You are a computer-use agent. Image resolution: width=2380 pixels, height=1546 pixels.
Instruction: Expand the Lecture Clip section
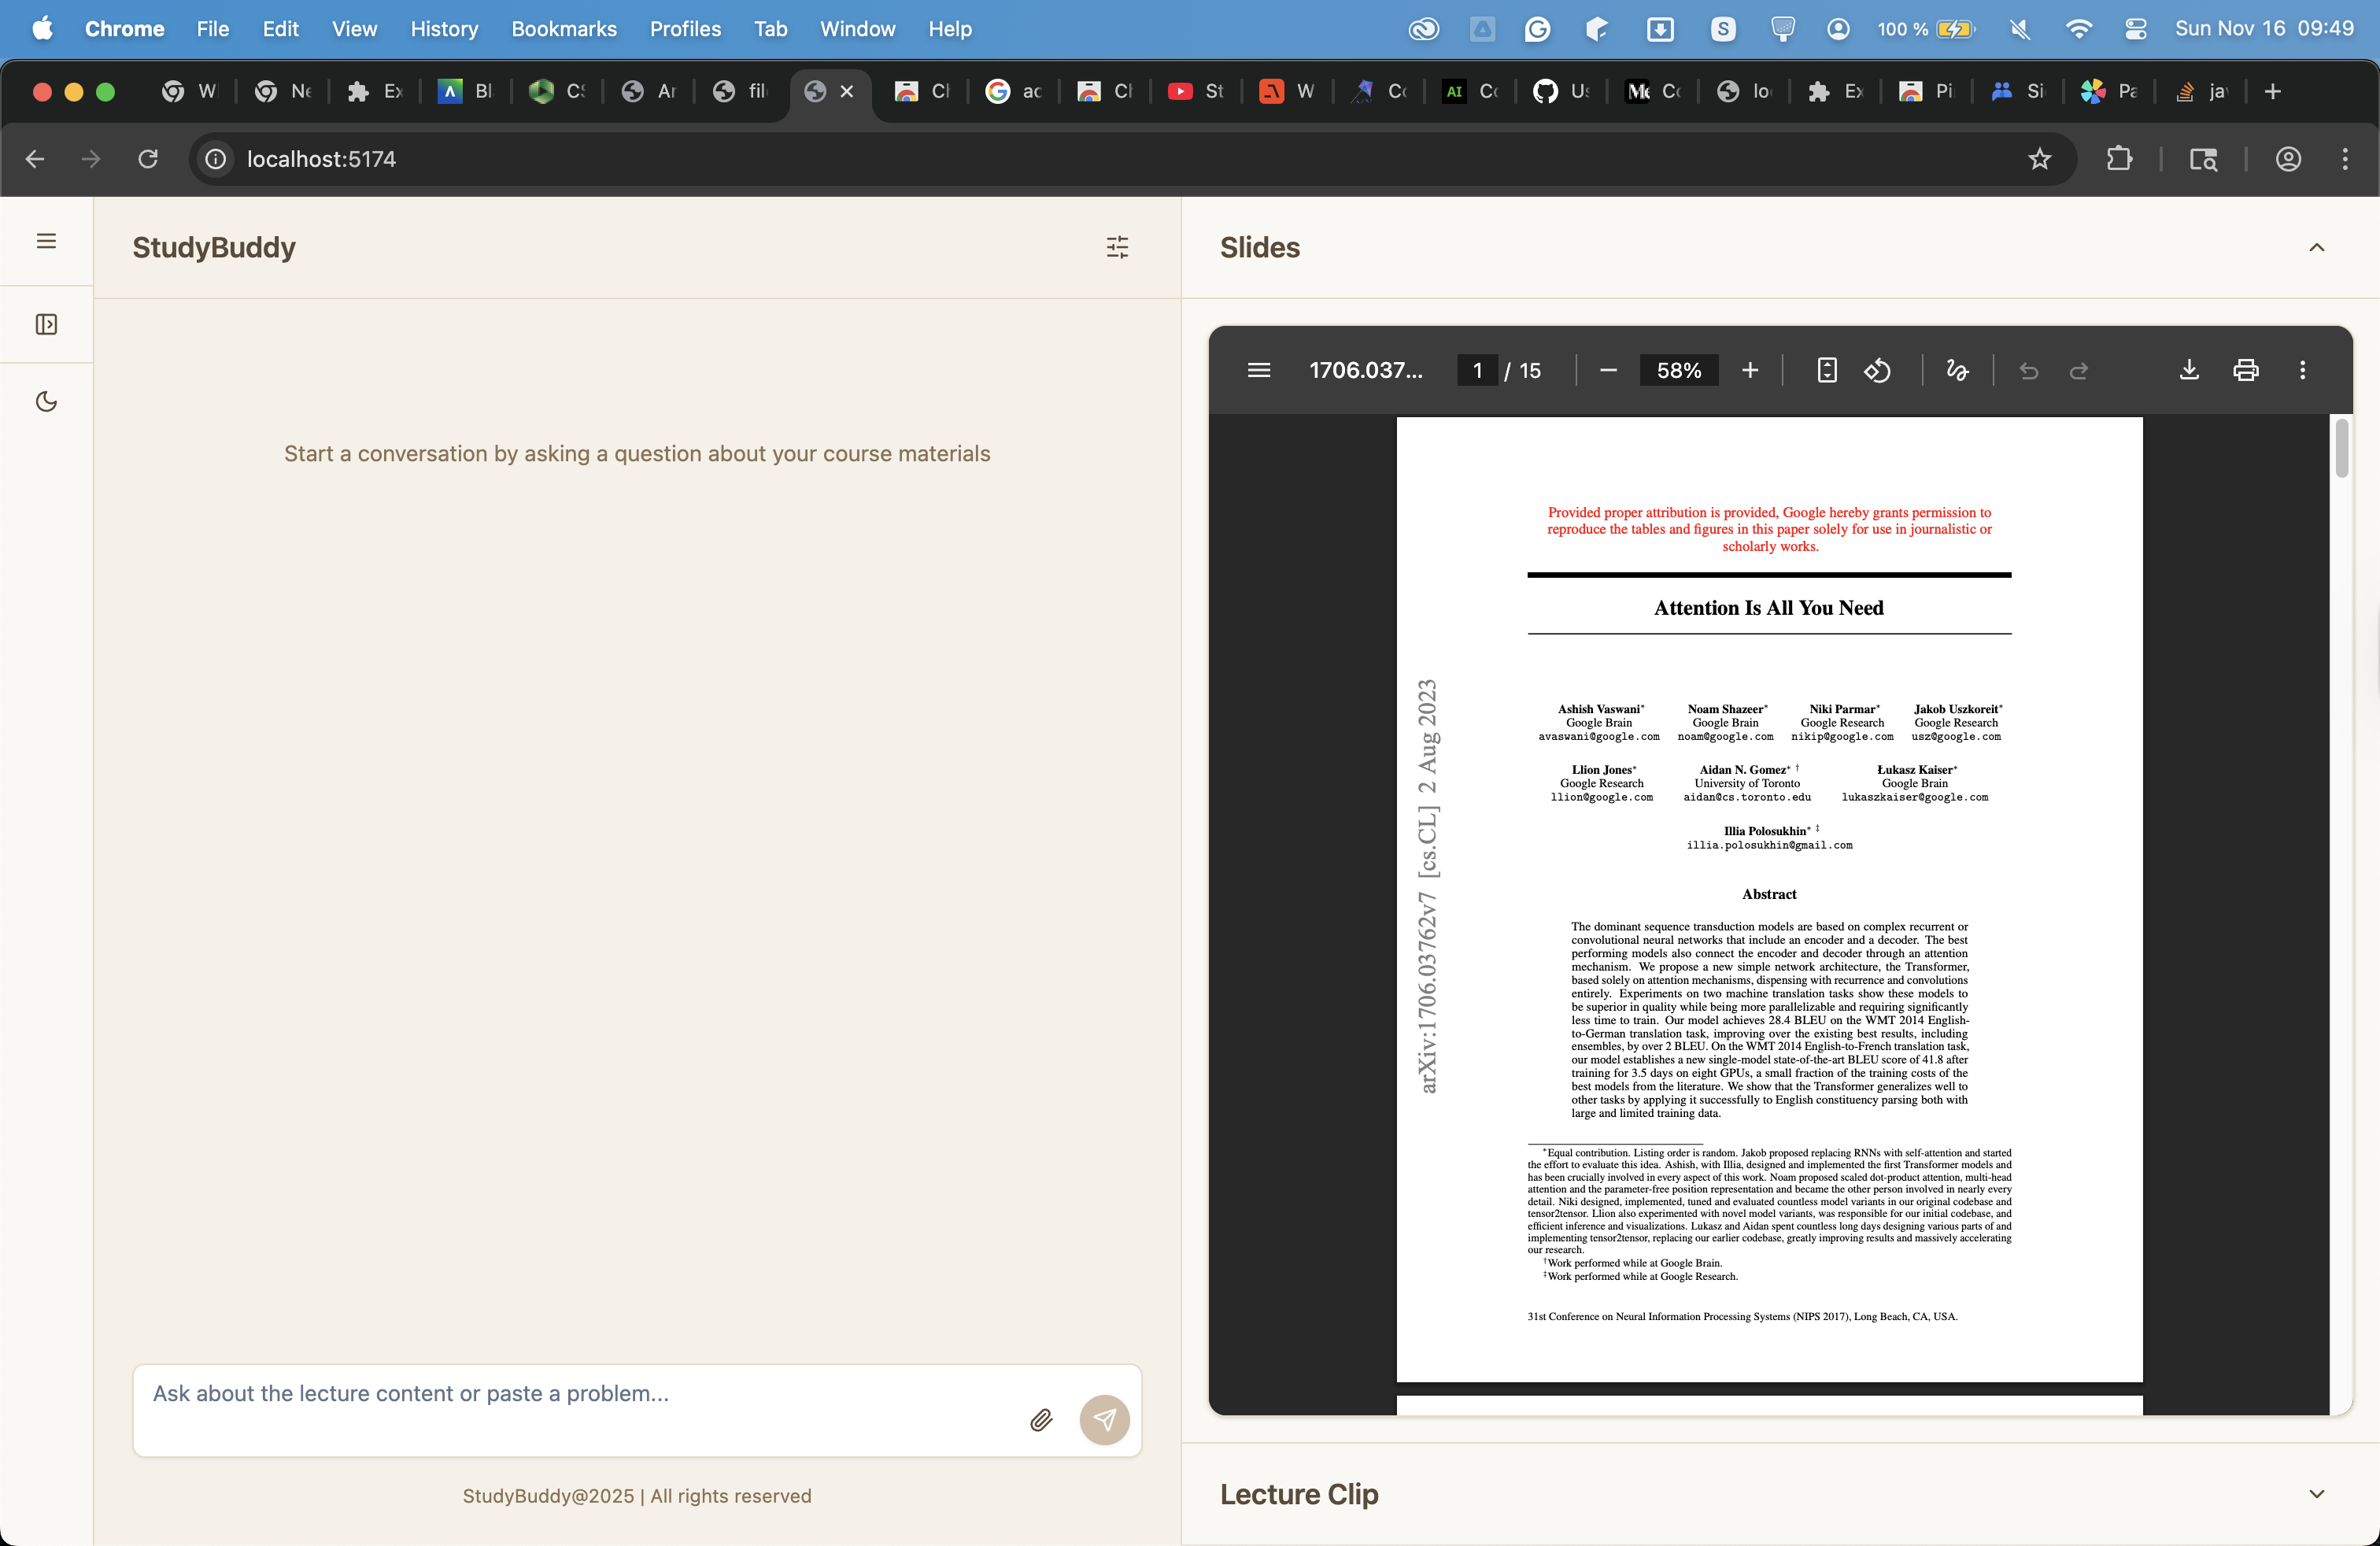[x=2316, y=1494]
